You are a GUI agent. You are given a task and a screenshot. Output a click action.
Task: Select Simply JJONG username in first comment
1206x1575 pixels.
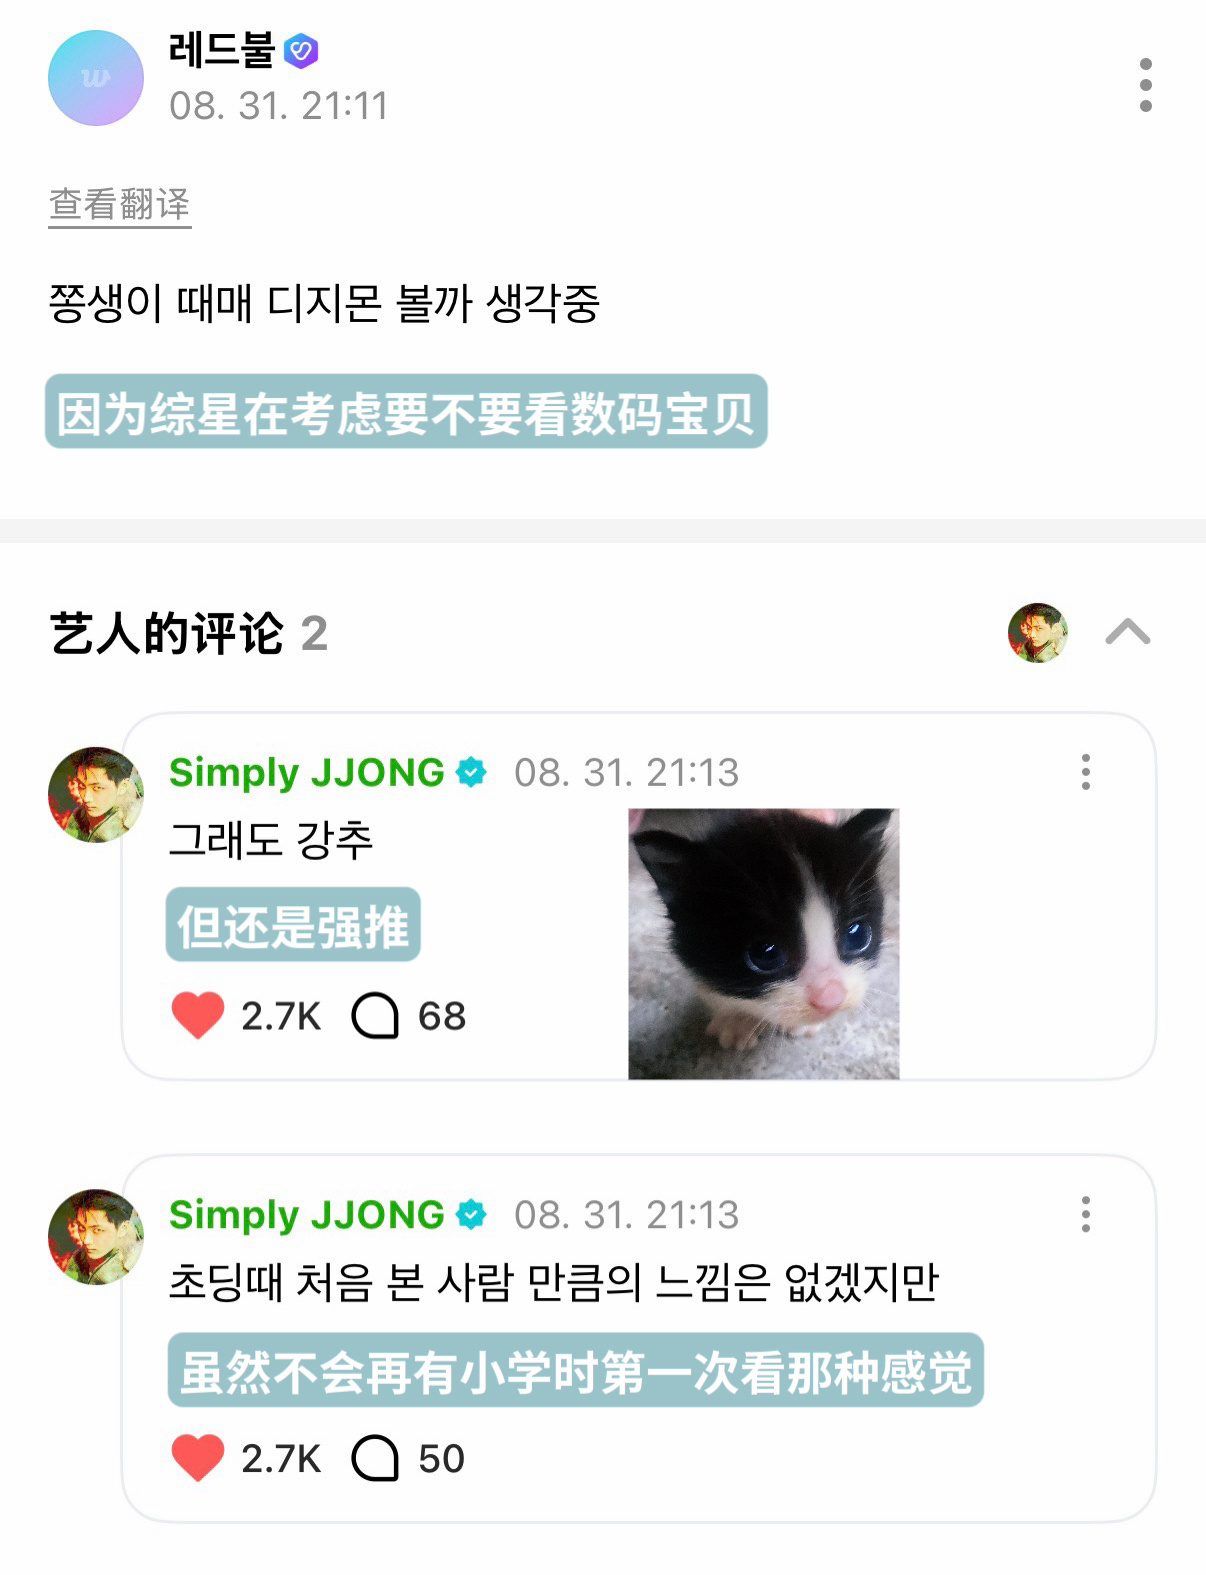pos(307,772)
